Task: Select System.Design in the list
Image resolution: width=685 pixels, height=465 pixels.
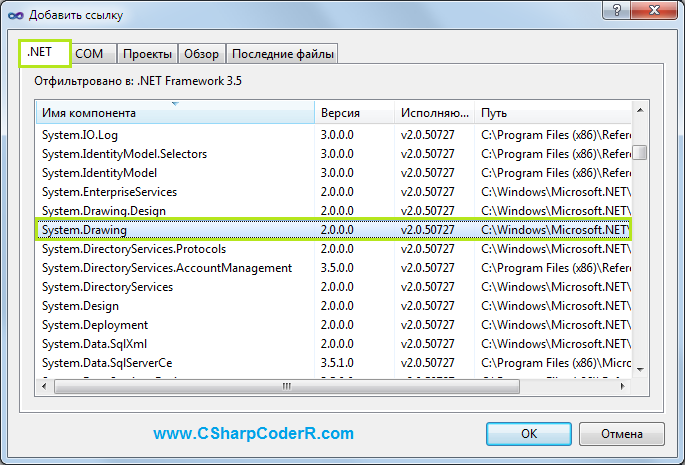Action: [334, 306]
